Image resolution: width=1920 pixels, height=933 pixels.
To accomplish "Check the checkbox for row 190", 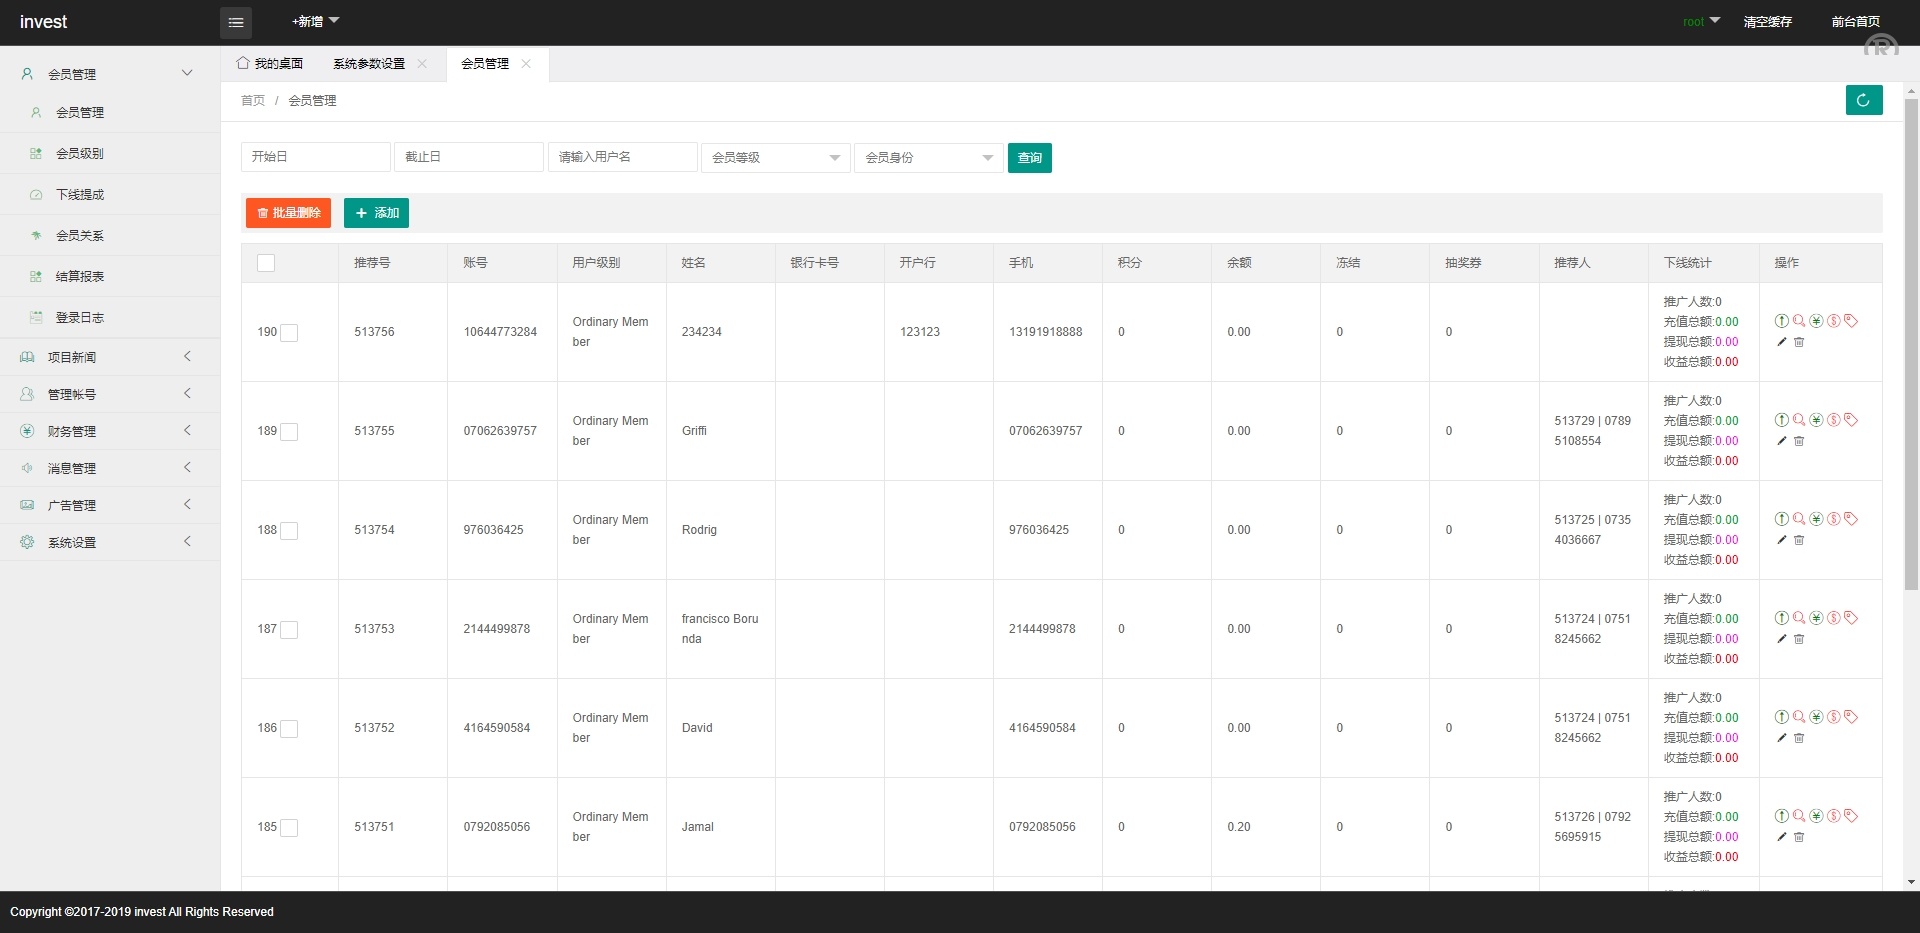I will pos(289,333).
